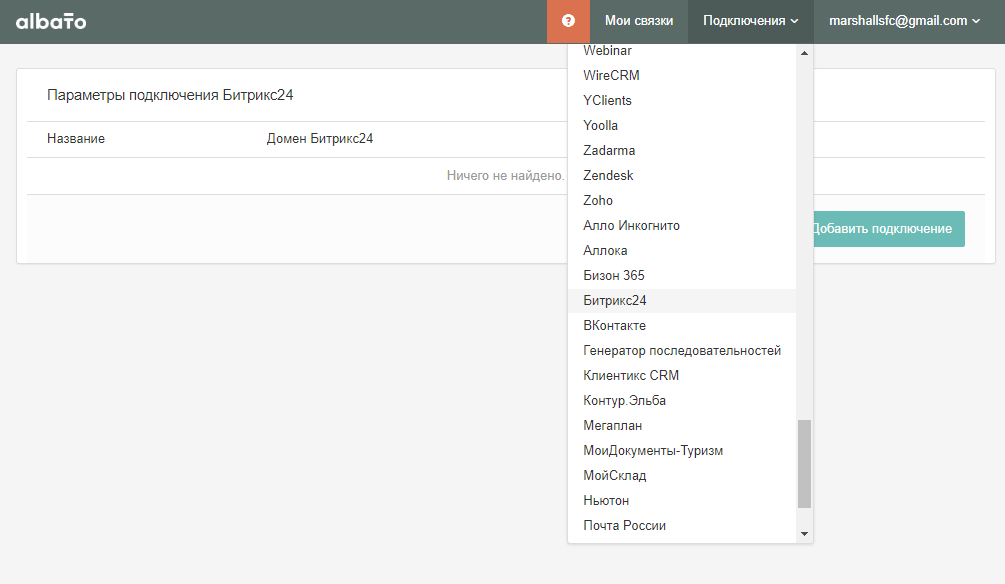Screen dimensions: 1005x584
Task: Click the dropdown scrollbar up arrow
Action: [804, 53]
